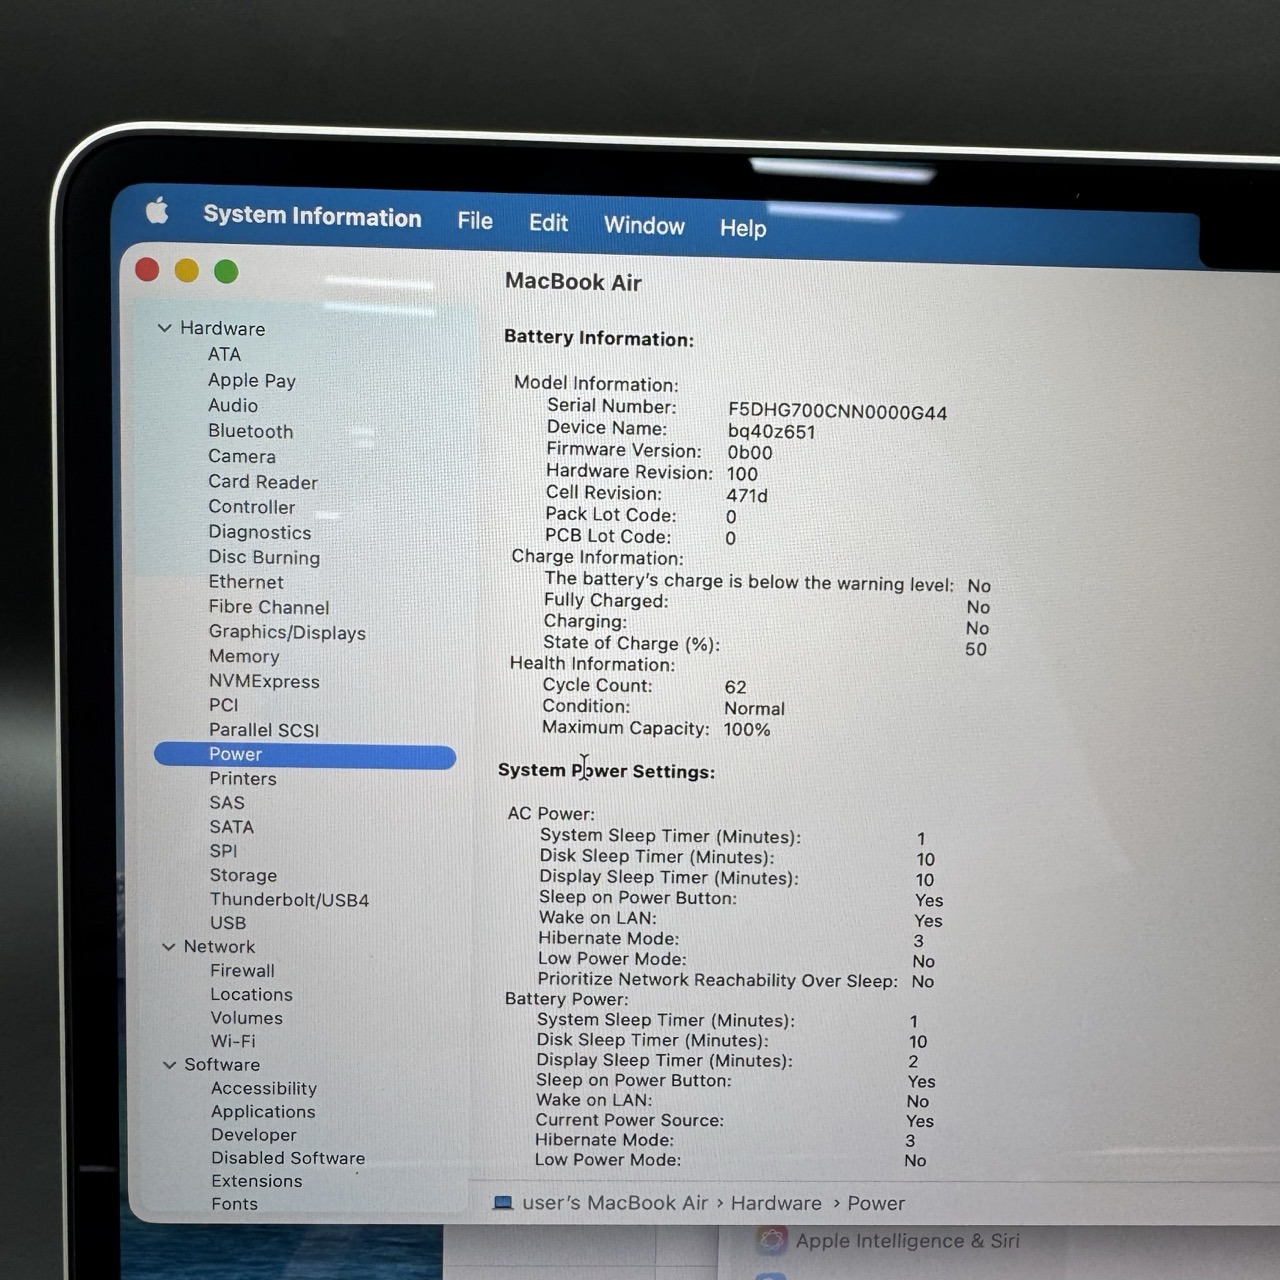
Task: Open the Help menu
Action: click(x=743, y=229)
